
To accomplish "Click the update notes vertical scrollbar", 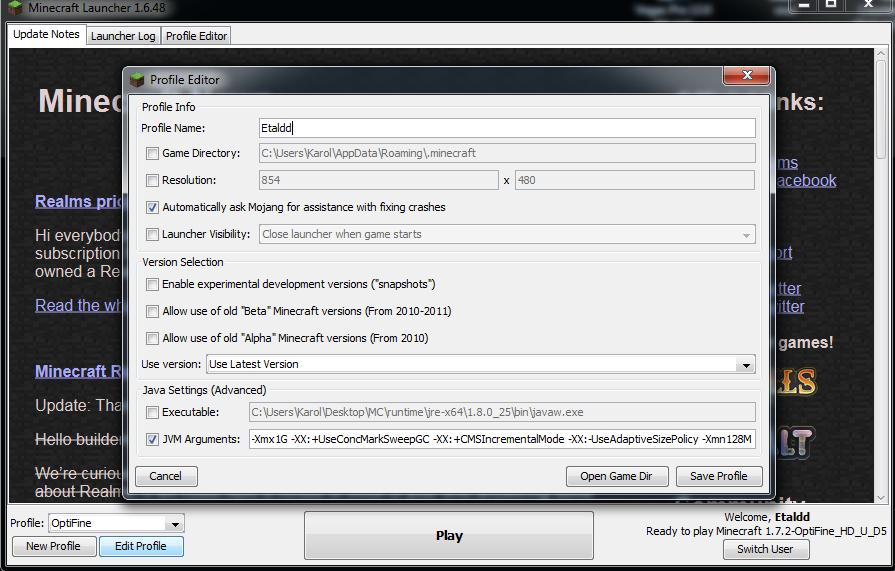I will tap(881, 108).
